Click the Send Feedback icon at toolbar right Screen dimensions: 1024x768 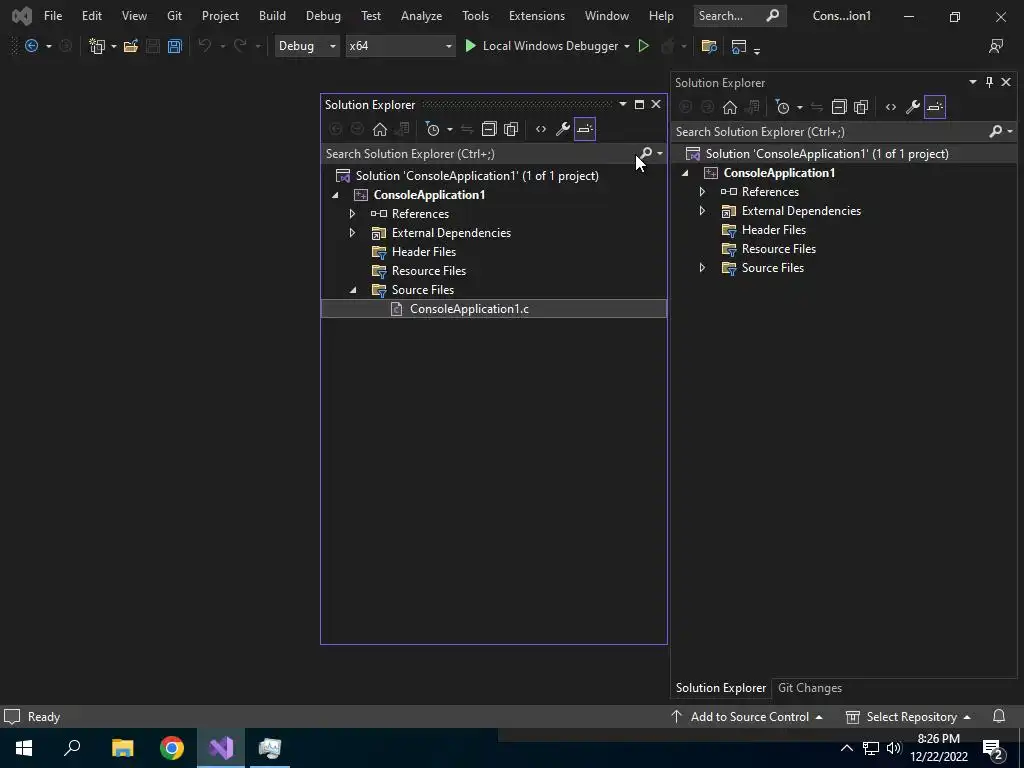tap(995, 46)
